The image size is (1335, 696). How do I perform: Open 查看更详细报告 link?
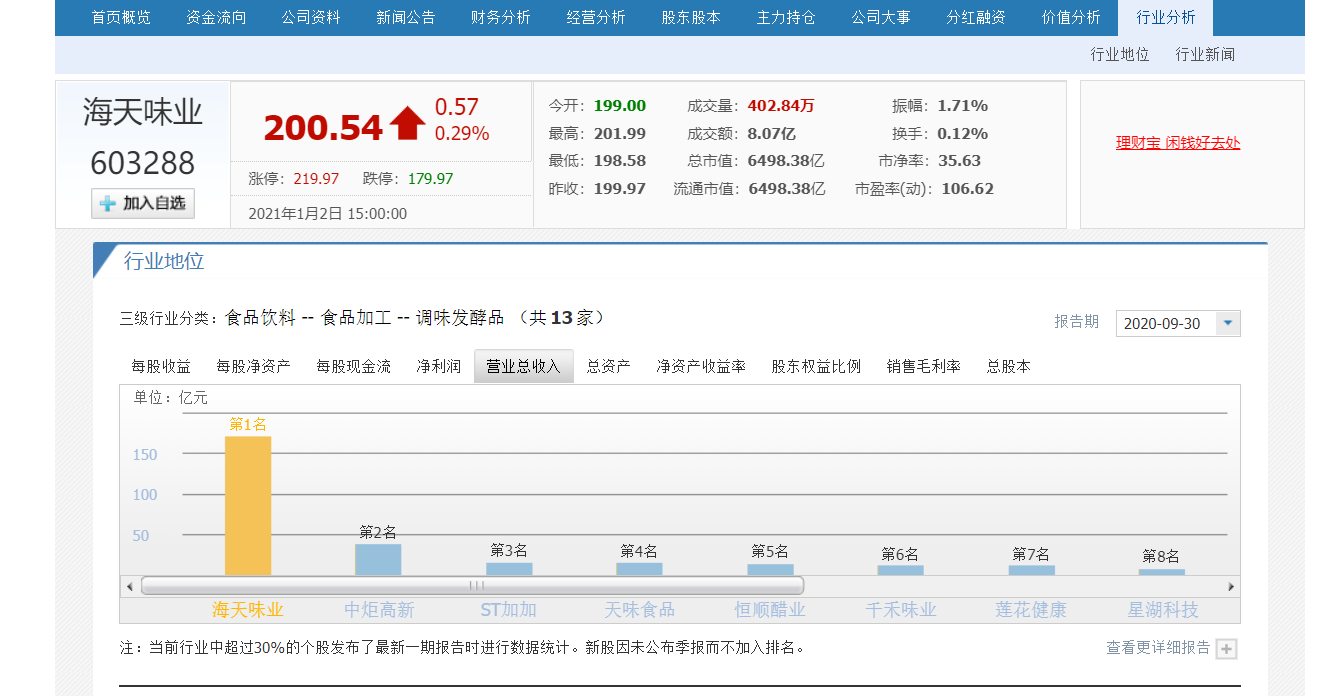pos(1158,648)
